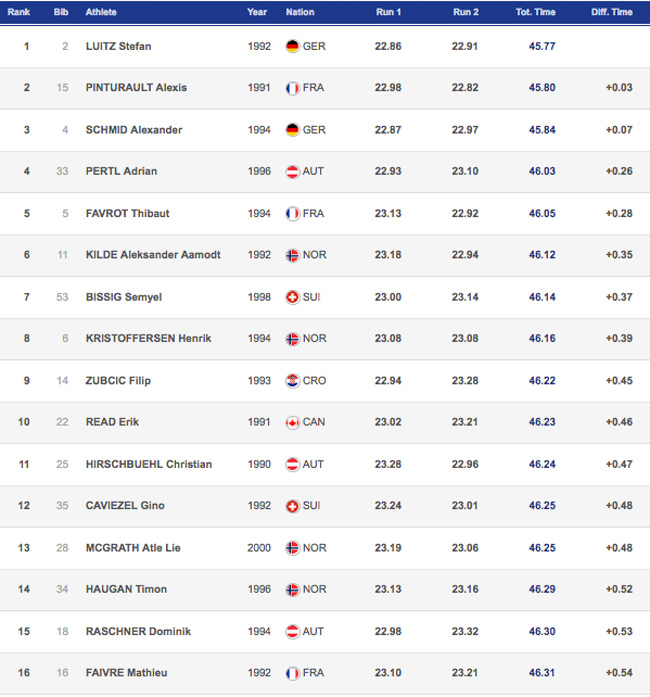Image resolution: width=650 pixels, height=697 pixels.
Task: Click the Swiss flag beside BISSIG Semyel
Action: tap(292, 297)
